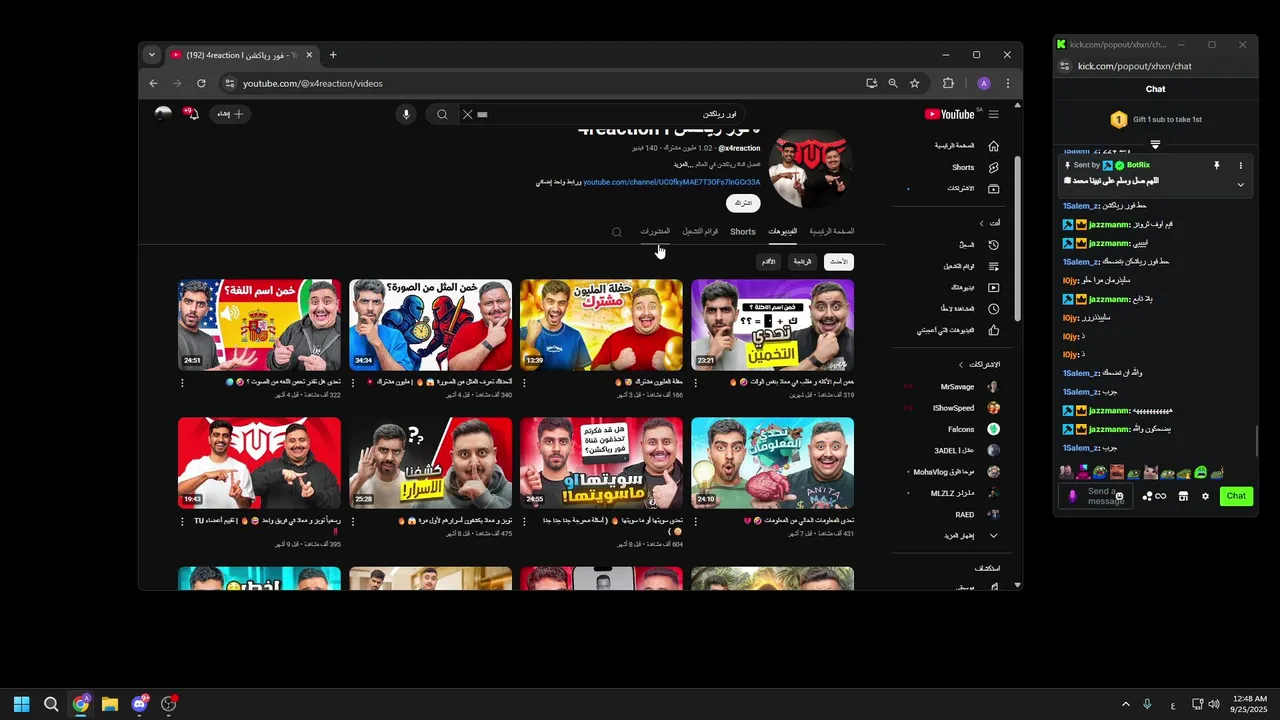Open Windows Start menu
Image resolution: width=1280 pixels, height=720 pixels.
coord(21,704)
